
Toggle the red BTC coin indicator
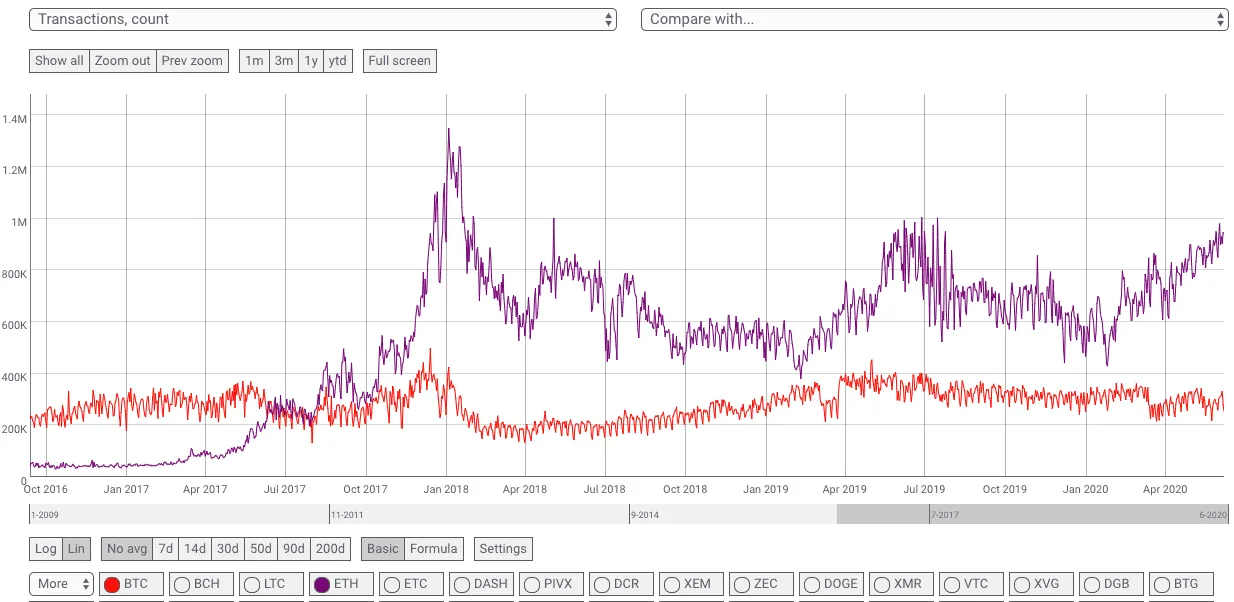[x=112, y=585]
